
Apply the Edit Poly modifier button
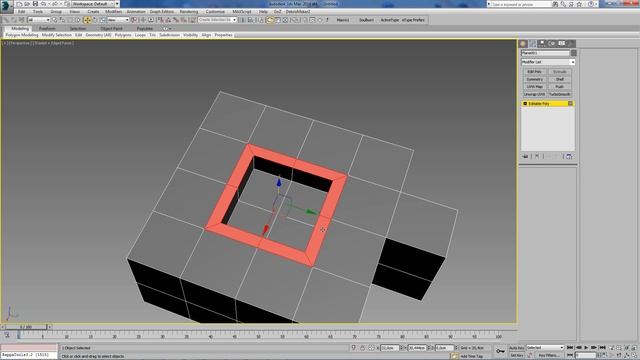[535, 72]
